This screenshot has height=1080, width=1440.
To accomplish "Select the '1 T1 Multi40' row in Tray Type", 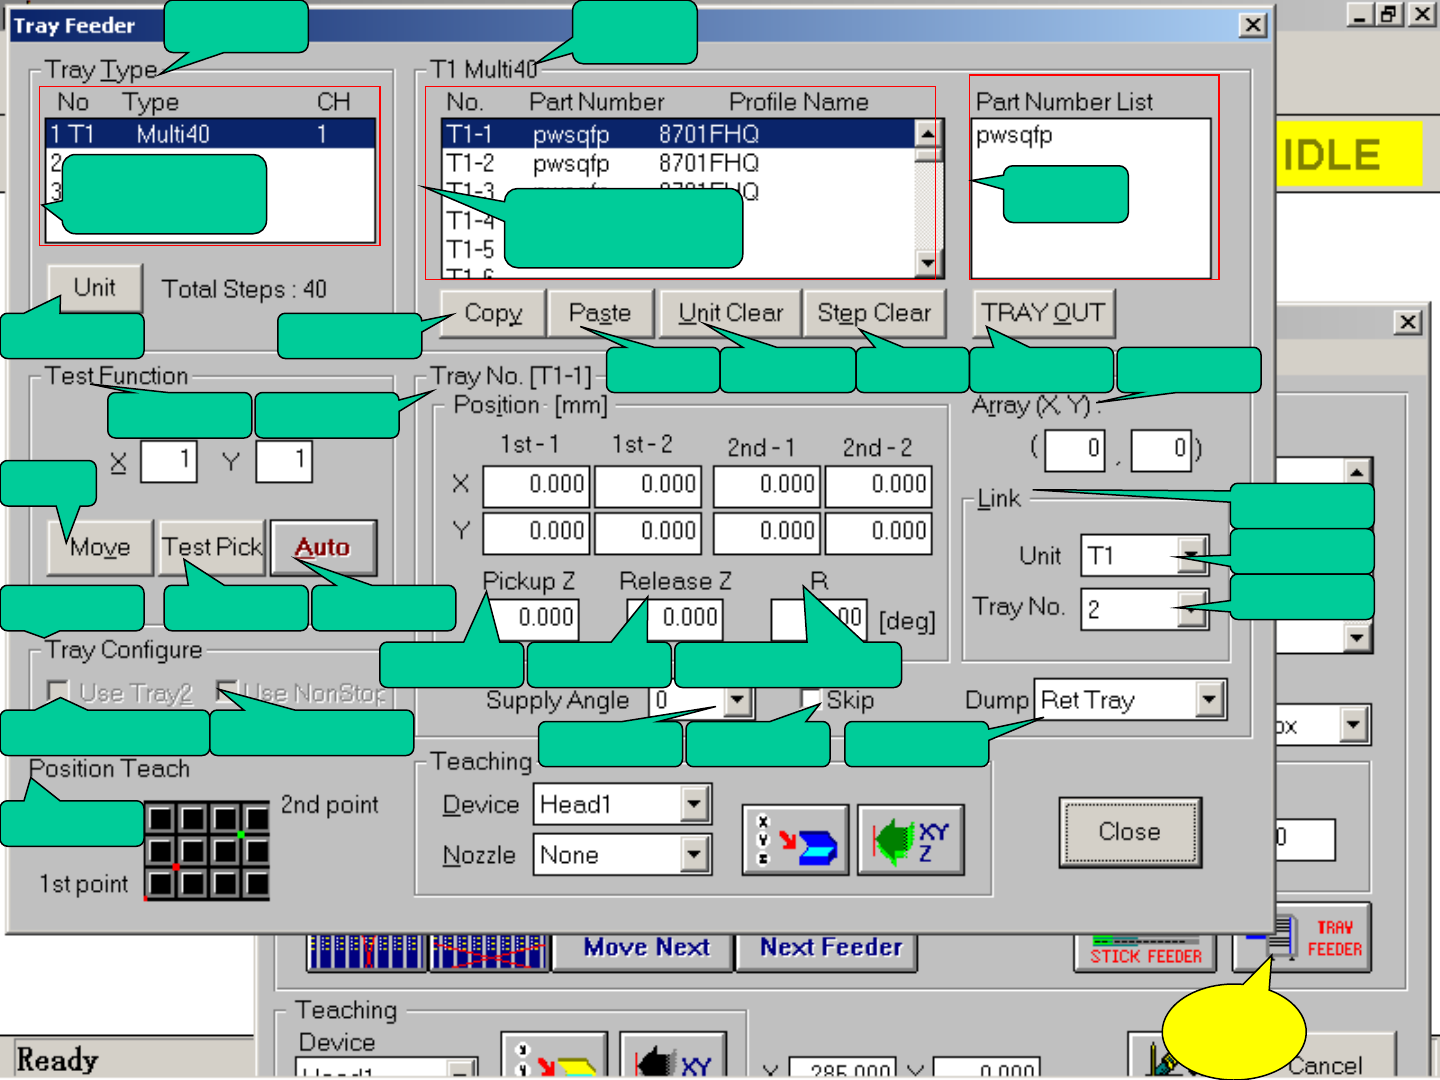I will [x=209, y=134].
